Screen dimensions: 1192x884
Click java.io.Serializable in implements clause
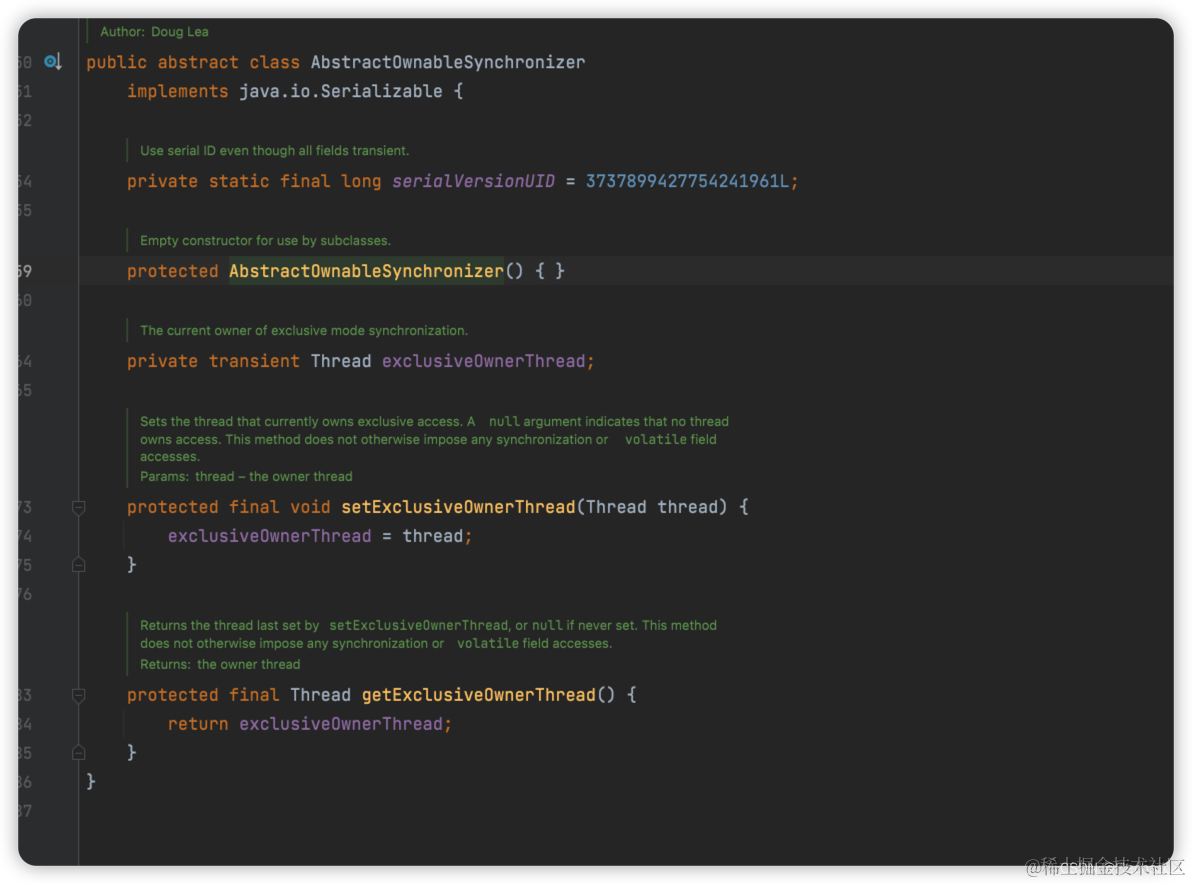(341, 91)
